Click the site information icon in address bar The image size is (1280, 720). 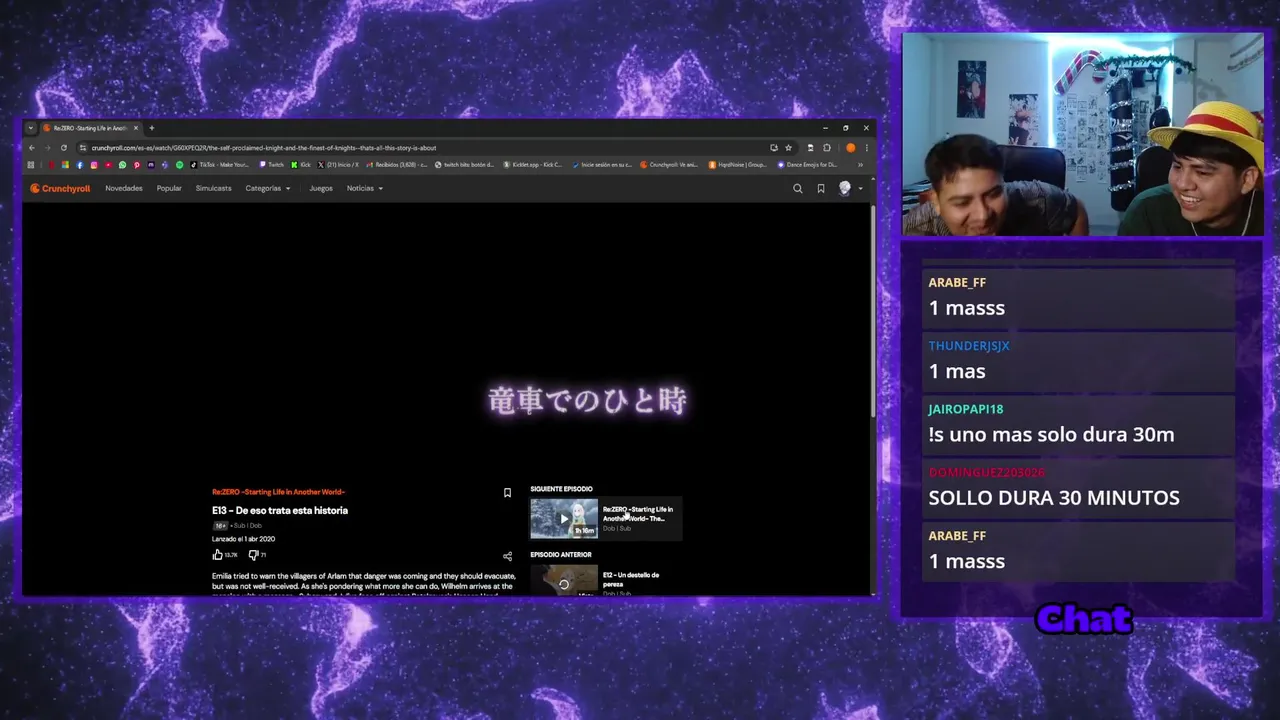83,148
